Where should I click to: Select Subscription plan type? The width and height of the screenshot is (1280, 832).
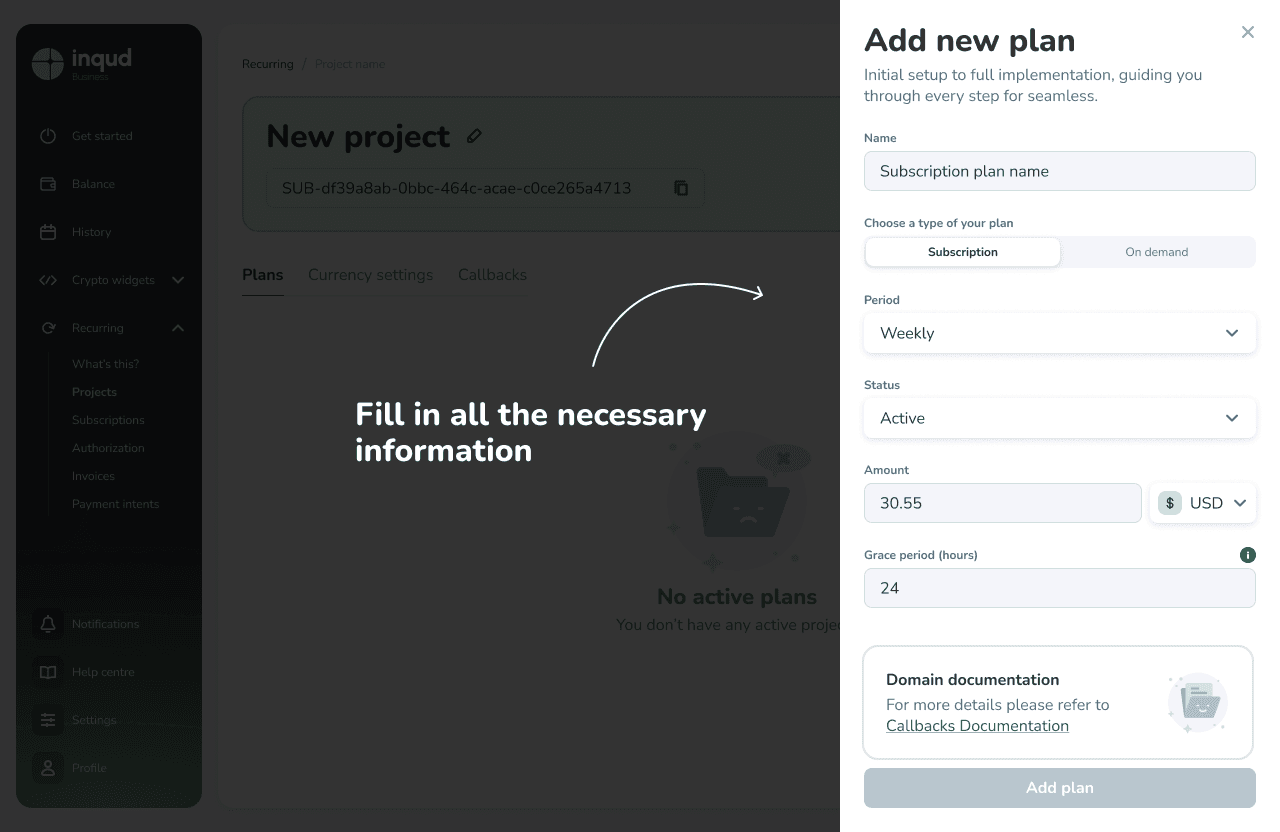962,252
